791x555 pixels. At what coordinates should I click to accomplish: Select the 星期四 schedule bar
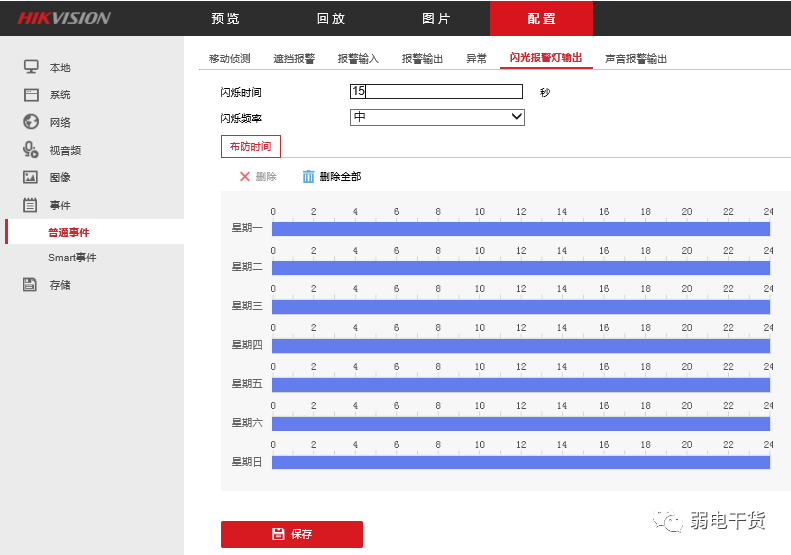521,346
